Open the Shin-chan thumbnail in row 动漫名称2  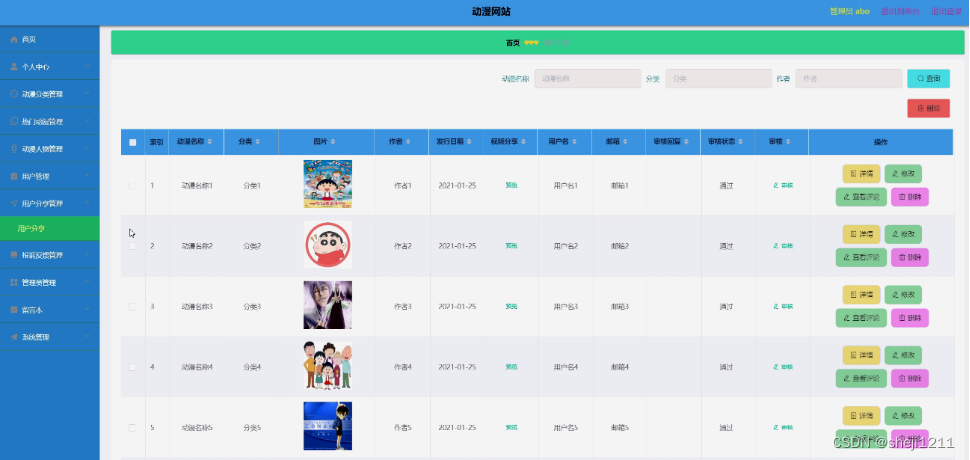(x=328, y=245)
